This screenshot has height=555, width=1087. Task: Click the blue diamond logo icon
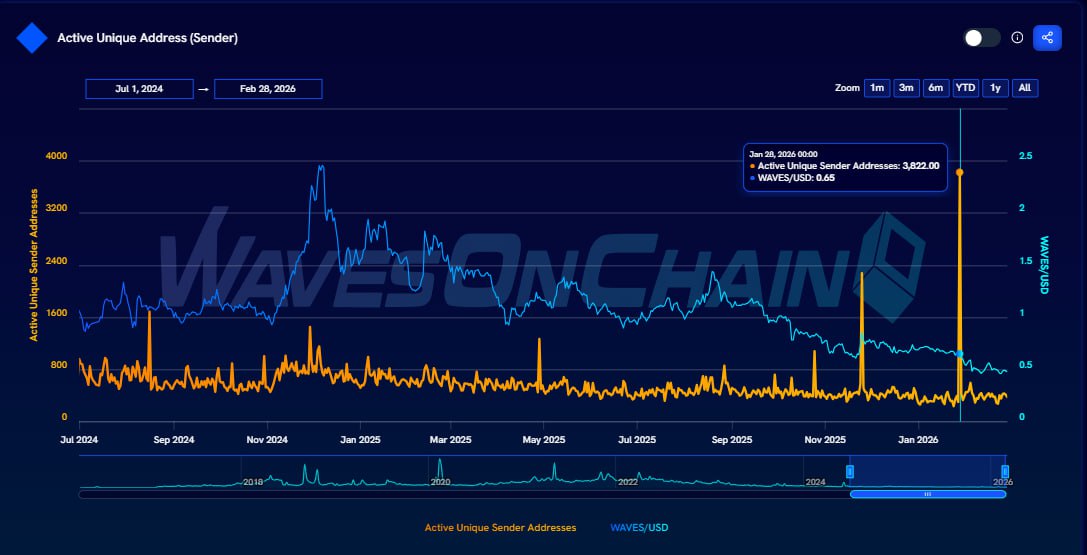32,38
